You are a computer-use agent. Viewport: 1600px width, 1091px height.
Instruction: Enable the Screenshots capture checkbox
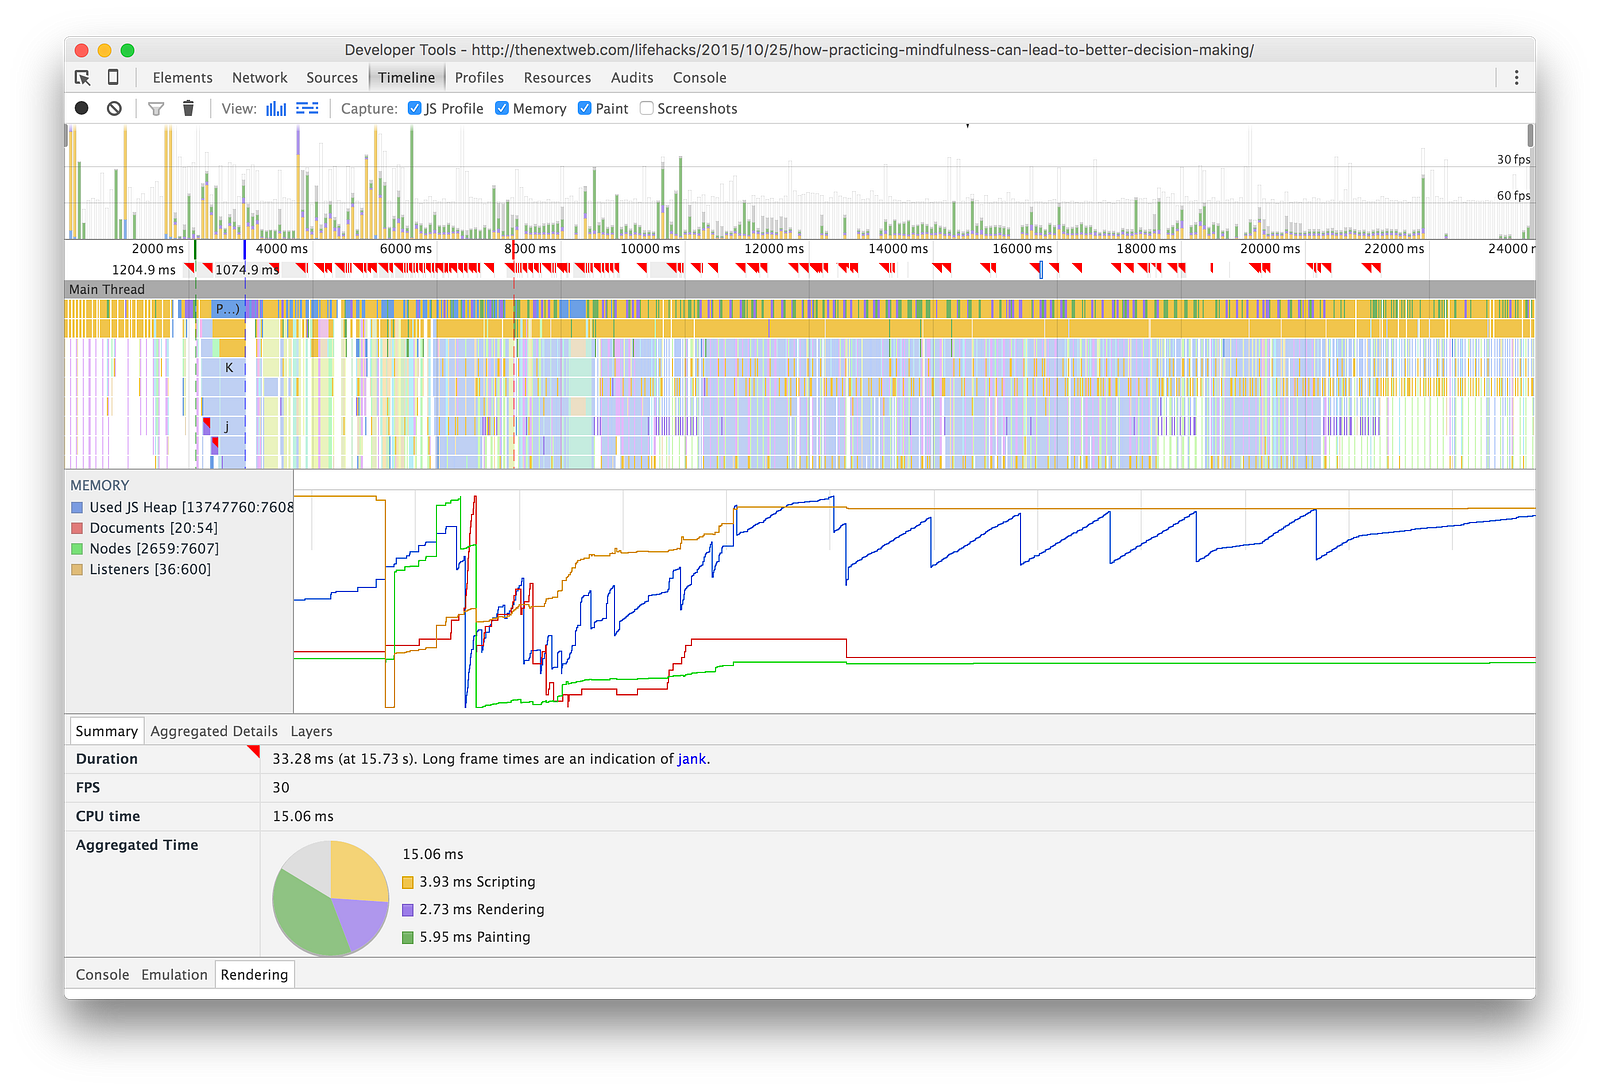(647, 108)
